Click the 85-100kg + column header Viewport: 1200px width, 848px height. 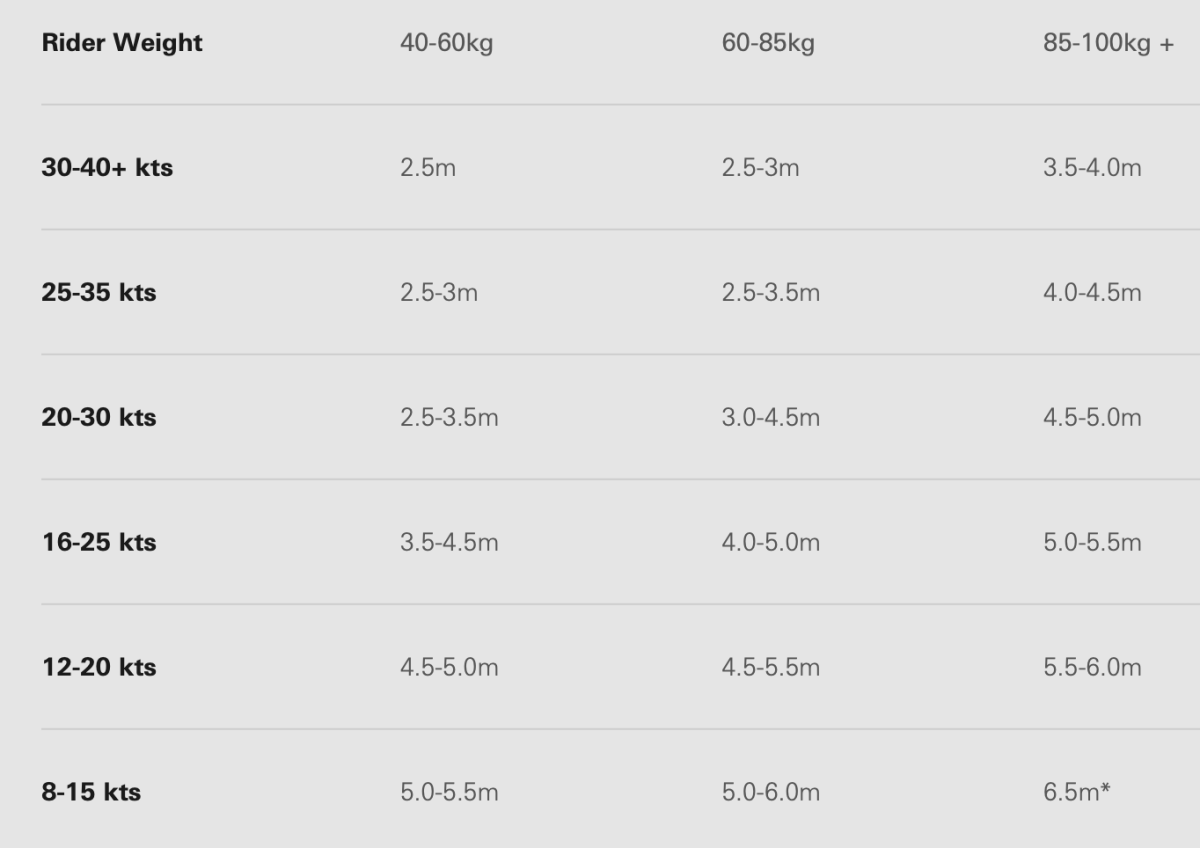[x=1108, y=44]
